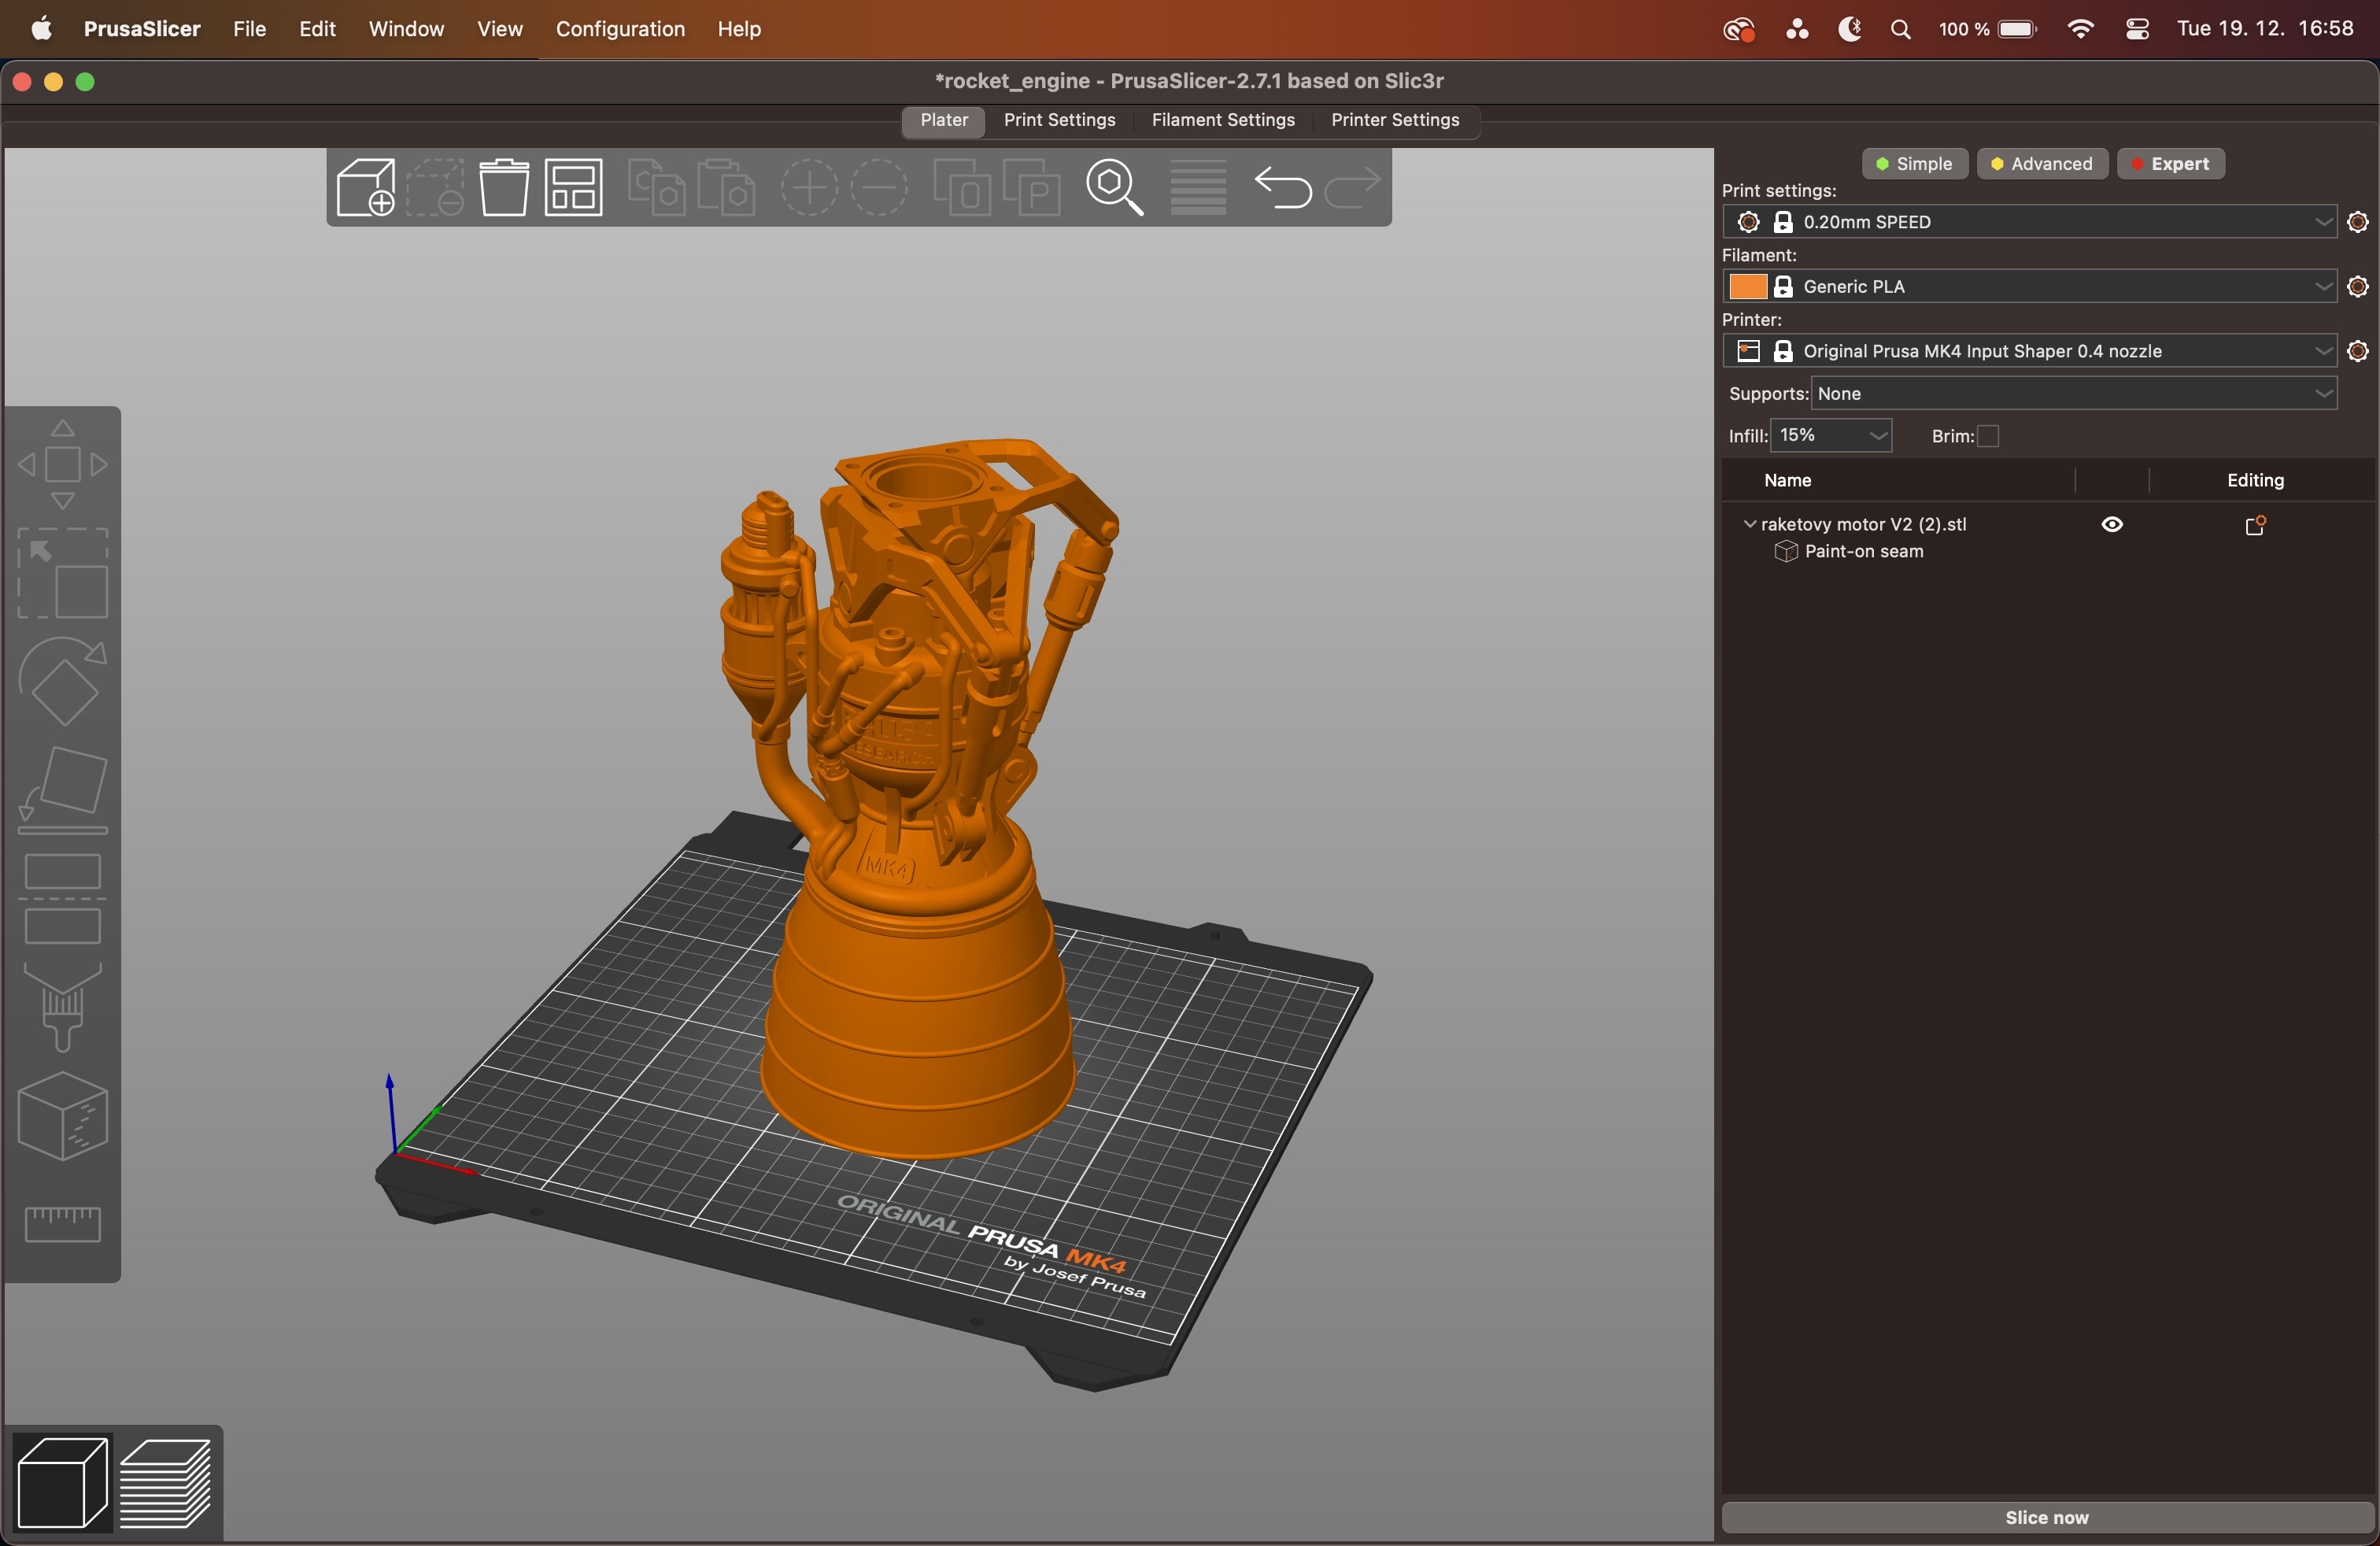This screenshot has width=2380, height=1546.
Task: Open the Paint-on supports tool
Action: click(x=63, y=1008)
